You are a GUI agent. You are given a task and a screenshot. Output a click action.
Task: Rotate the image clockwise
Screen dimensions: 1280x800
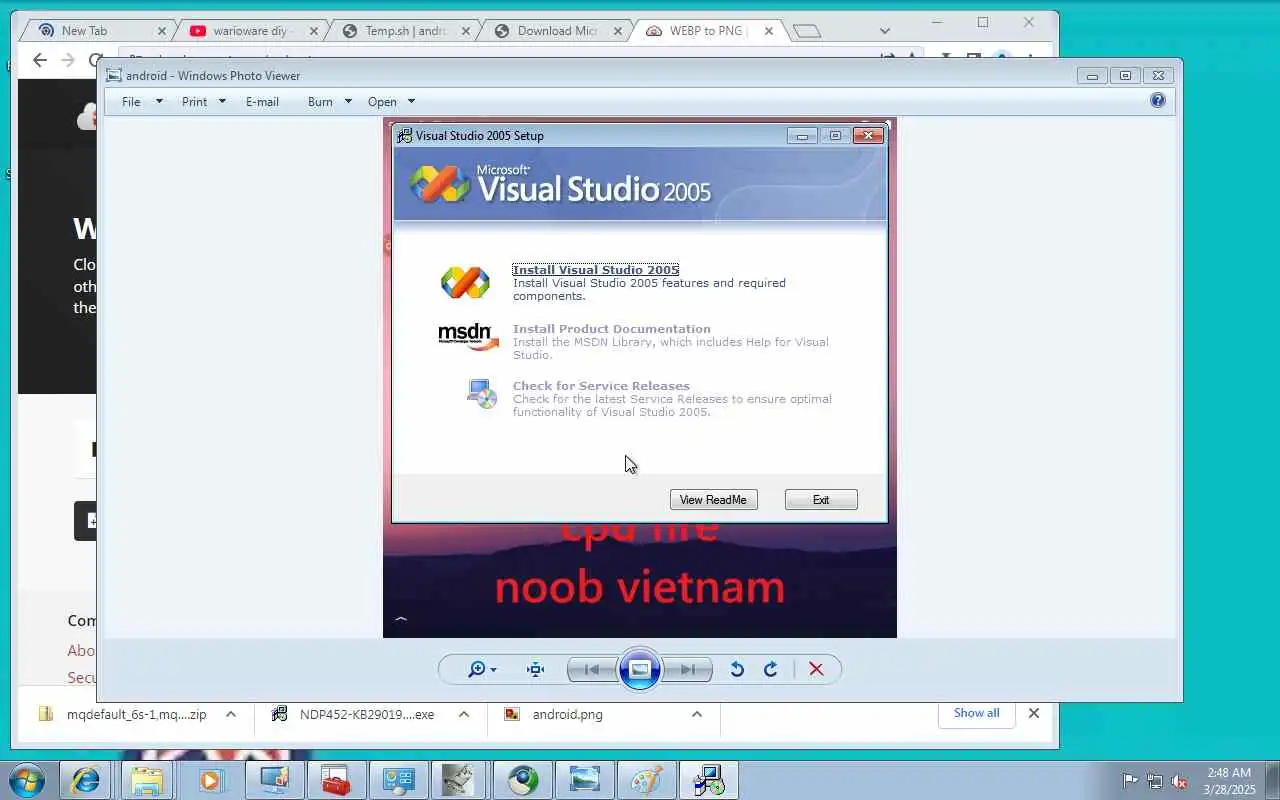pyautogui.click(x=771, y=669)
